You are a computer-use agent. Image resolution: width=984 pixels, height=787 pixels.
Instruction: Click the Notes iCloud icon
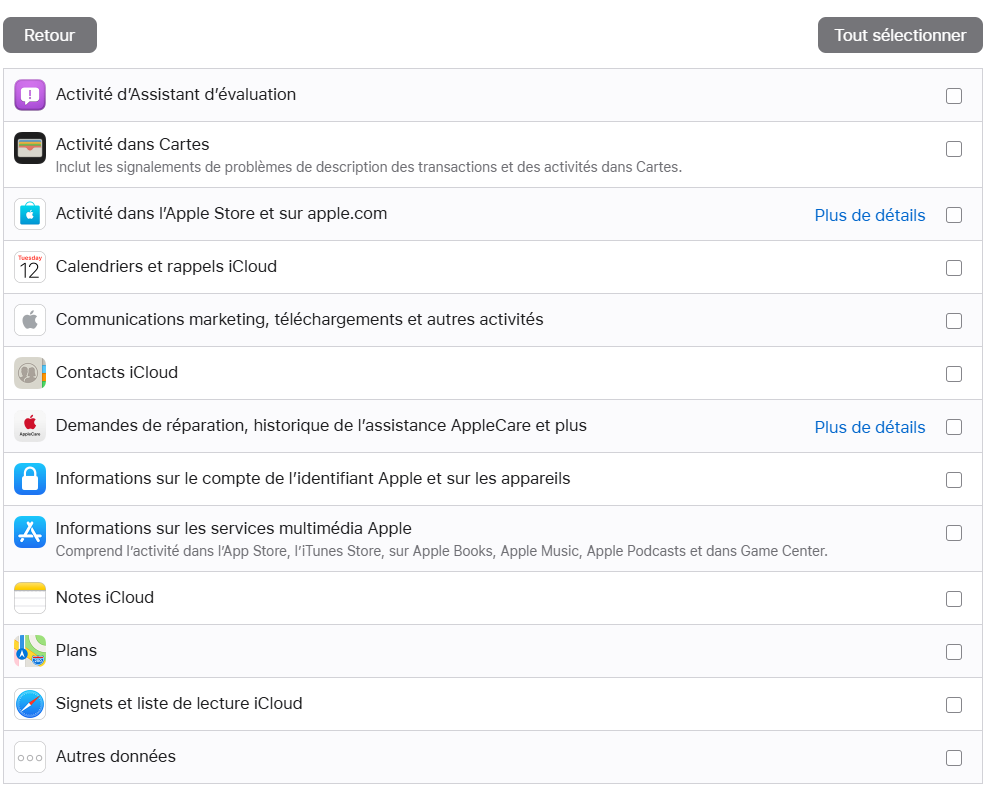click(30, 598)
